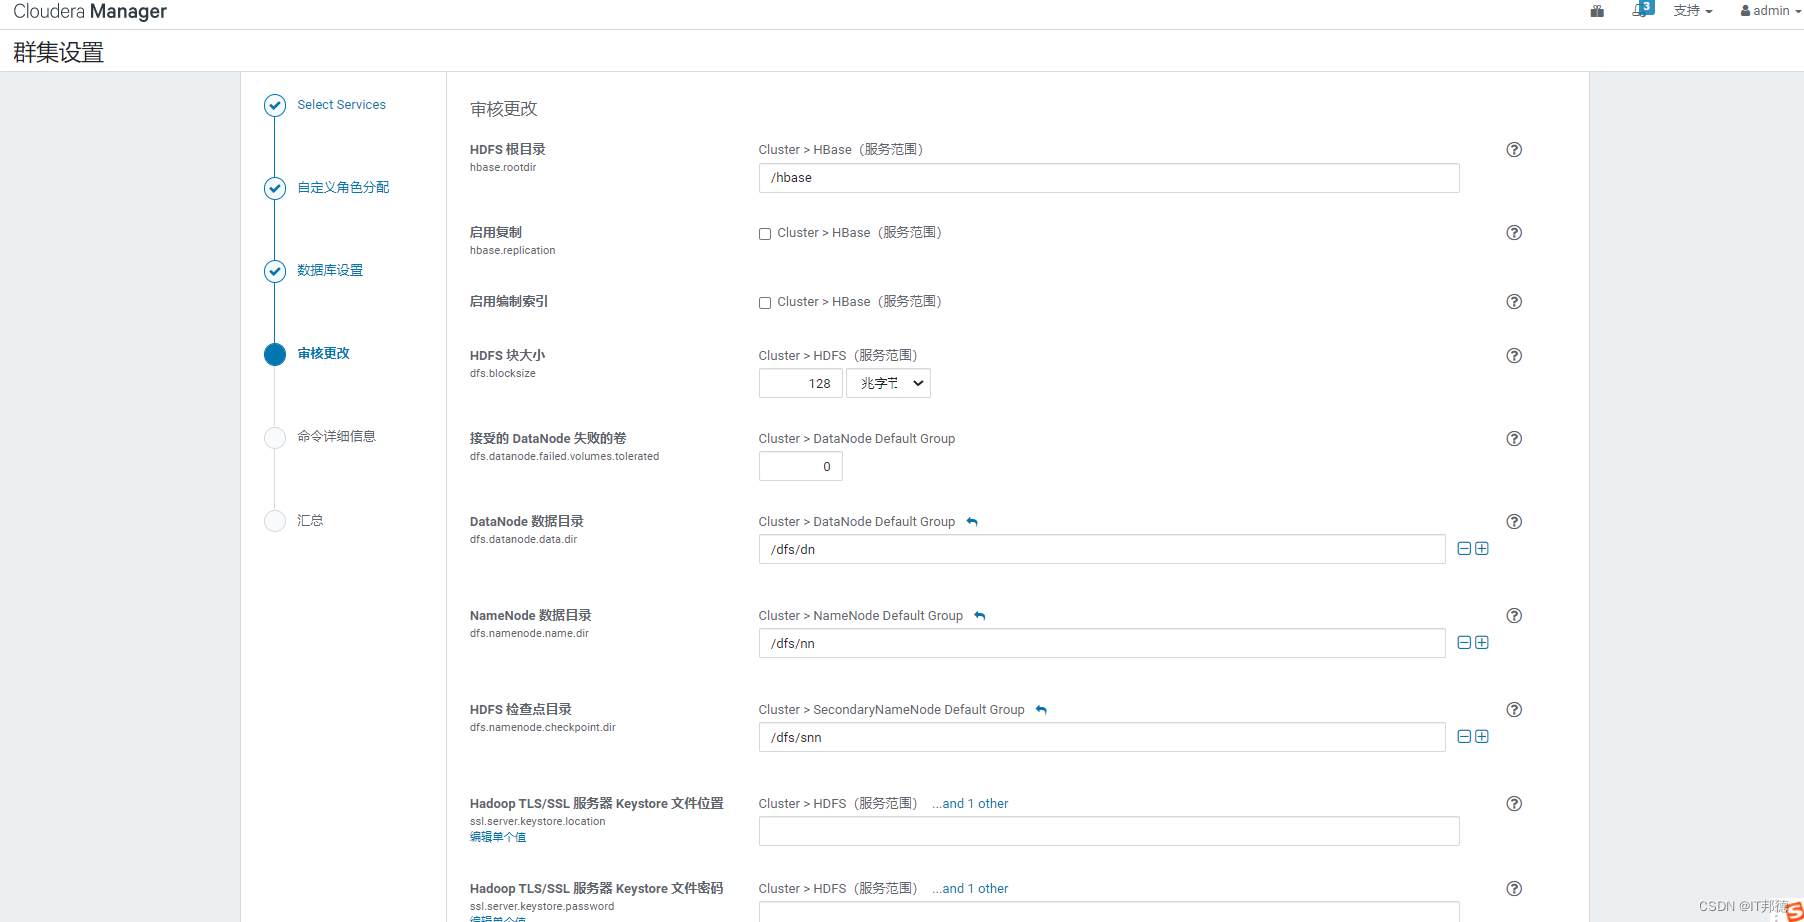Click '...and 1 other' for Keystore 文件位置
This screenshot has width=1804, height=922.
click(x=970, y=804)
